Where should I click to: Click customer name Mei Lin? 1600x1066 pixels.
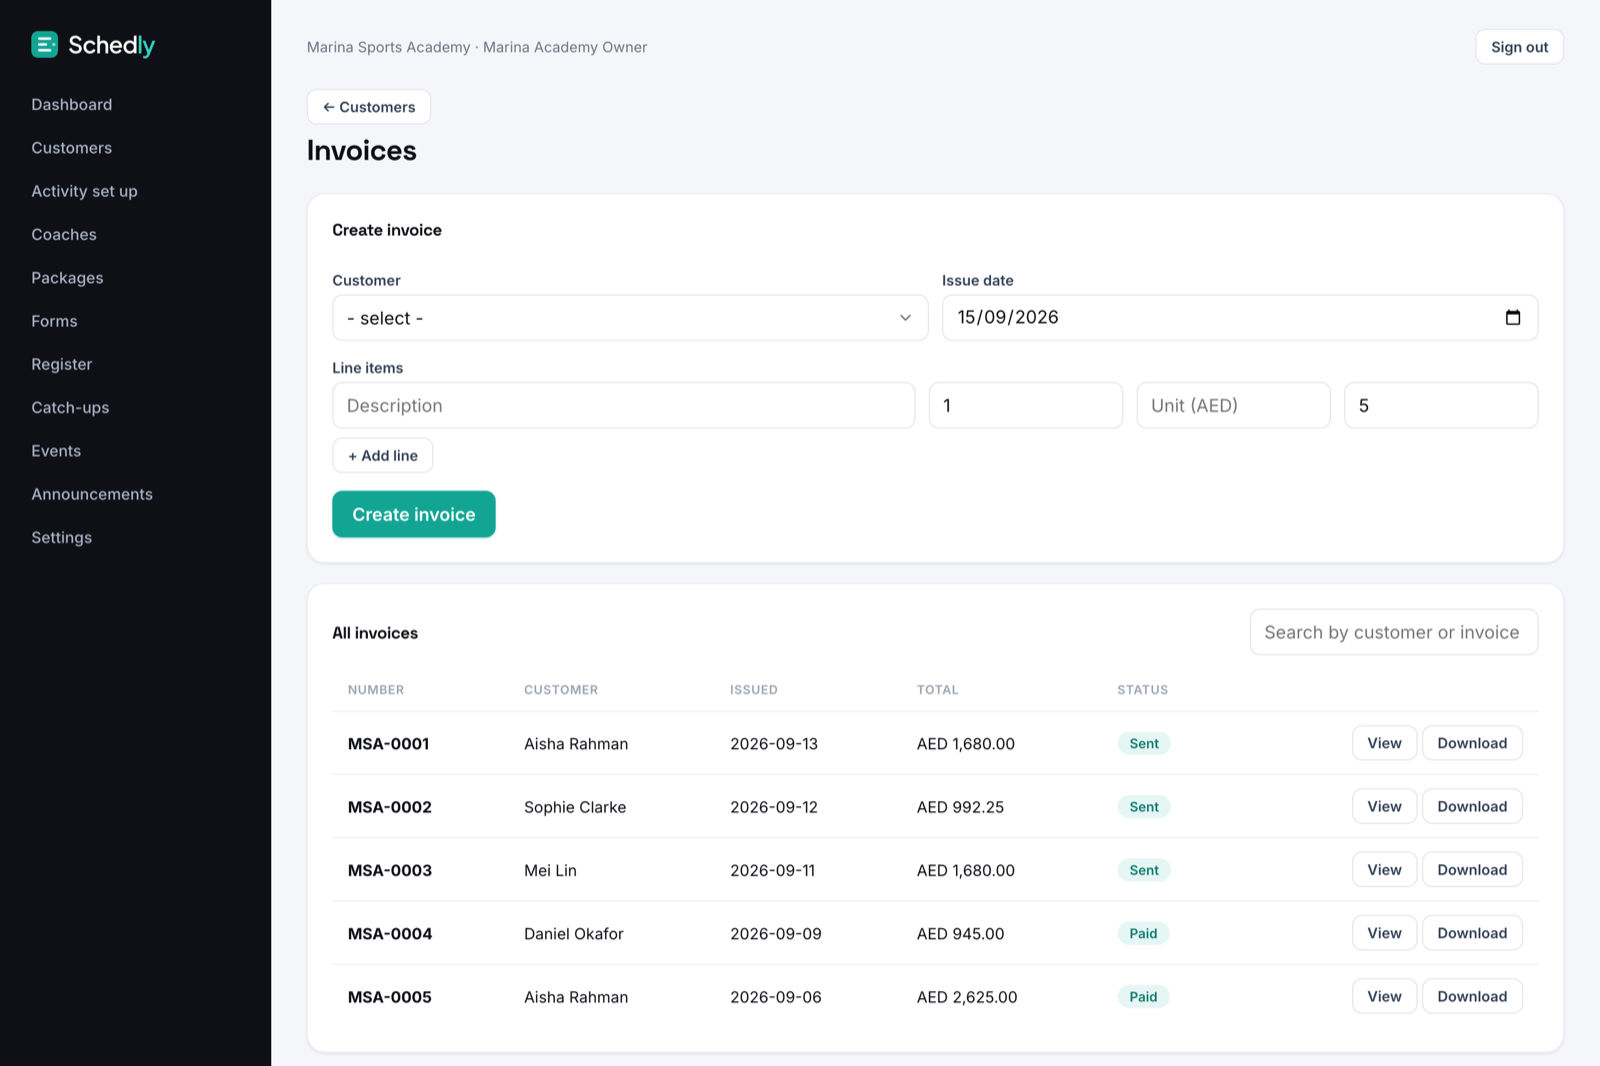point(550,871)
